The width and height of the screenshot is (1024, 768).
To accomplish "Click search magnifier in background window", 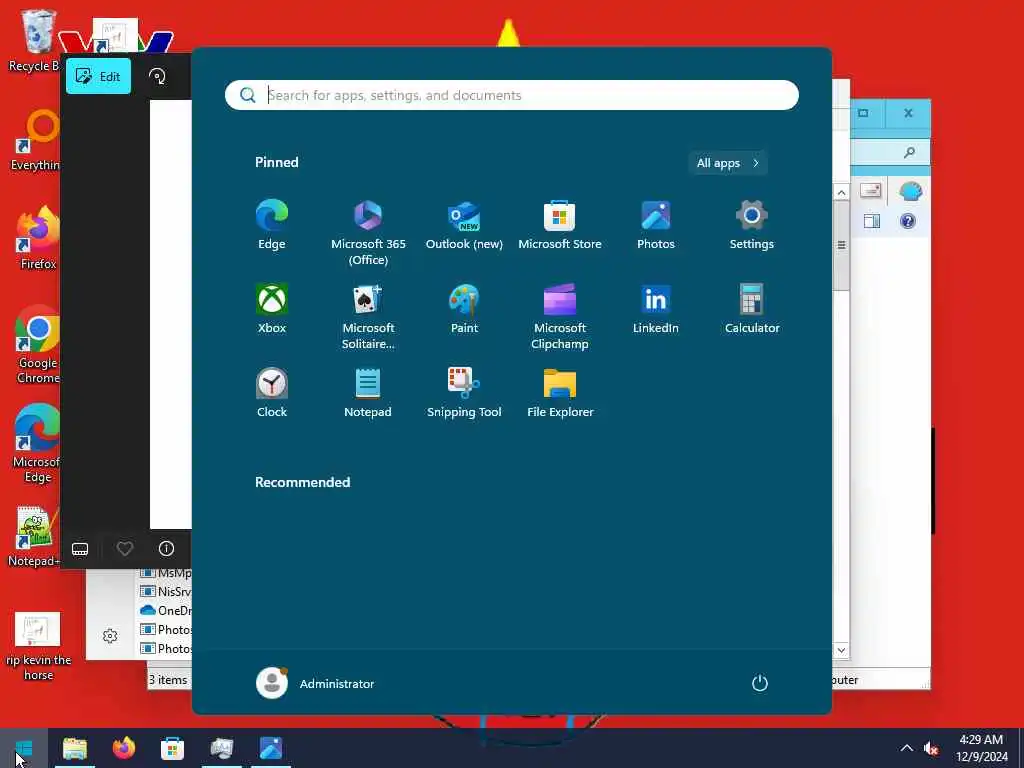I will [x=908, y=153].
